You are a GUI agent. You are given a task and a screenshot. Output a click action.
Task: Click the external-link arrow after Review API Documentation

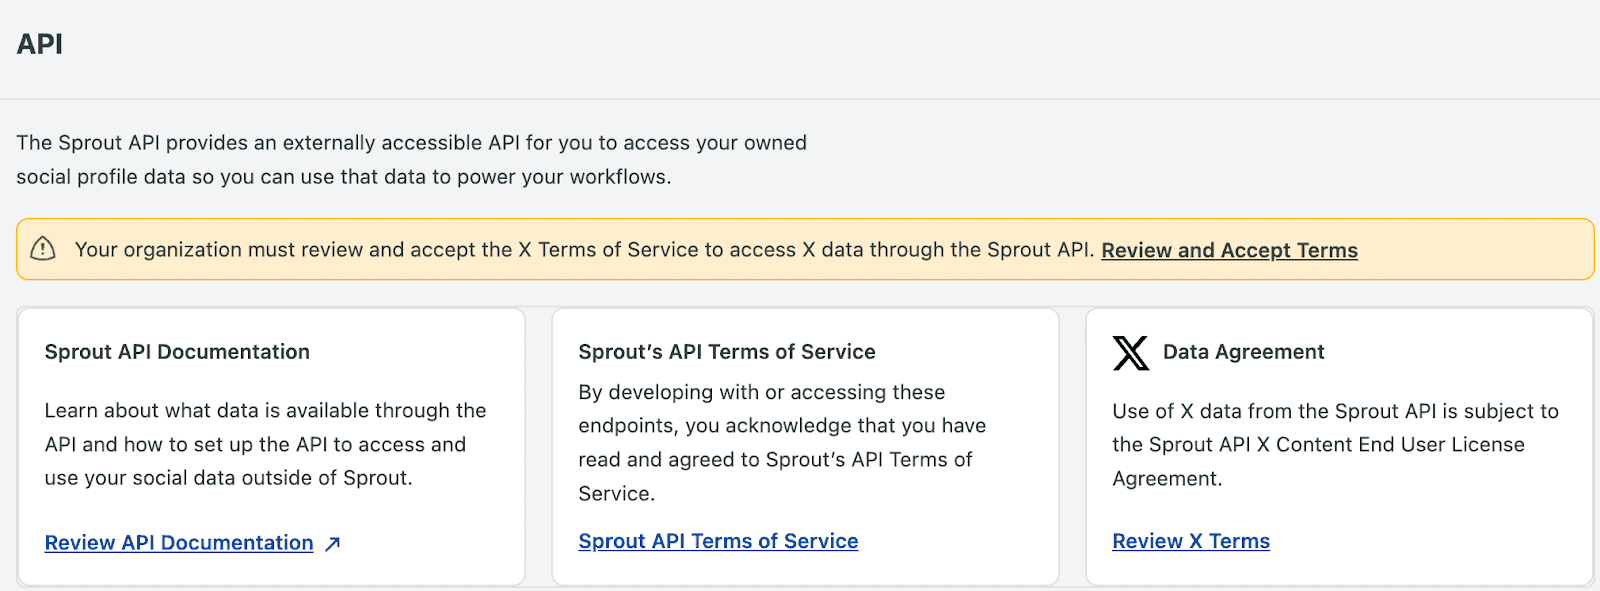[333, 543]
